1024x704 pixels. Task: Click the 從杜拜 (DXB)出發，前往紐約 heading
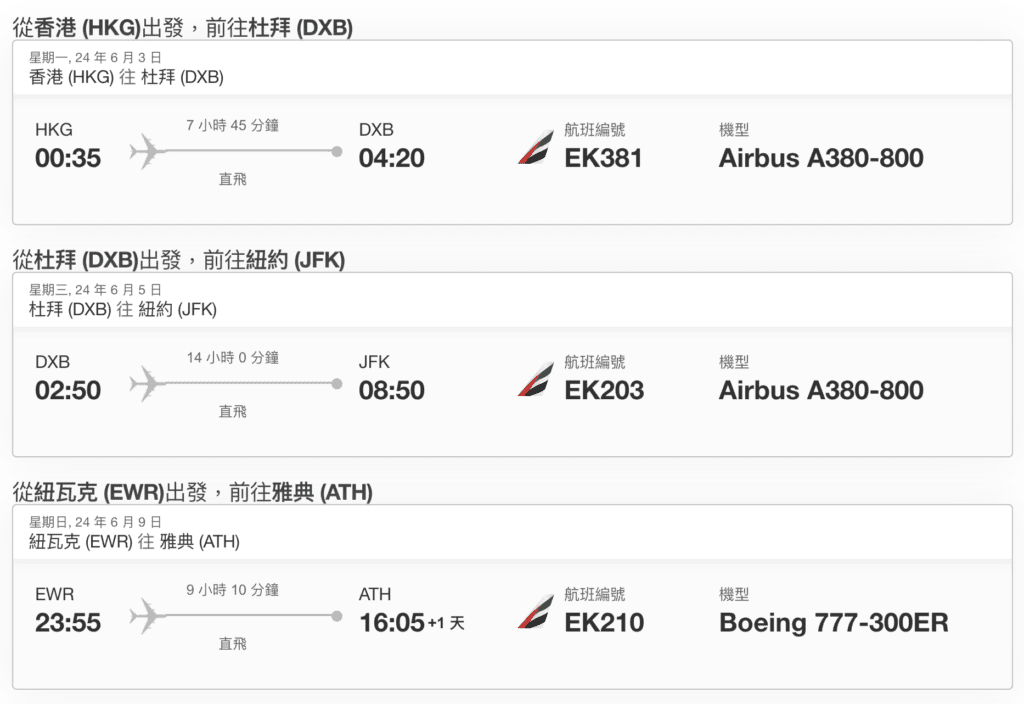pyautogui.click(x=179, y=260)
